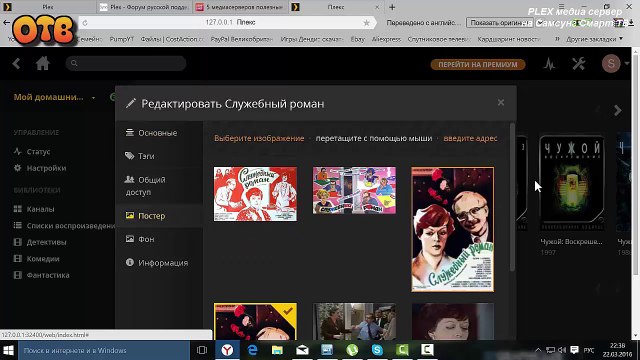Click the Комедии film icon
This screenshot has height=360, width=640.
tap(18, 258)
